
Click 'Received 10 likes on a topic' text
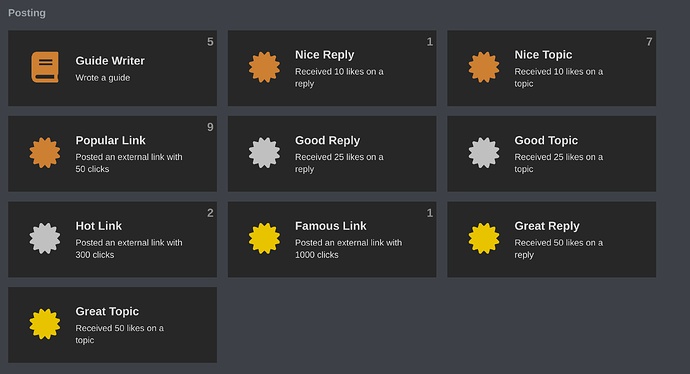click(559, 77)
